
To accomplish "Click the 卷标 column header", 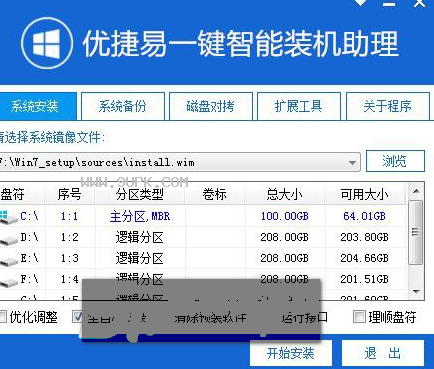I will (215, 194).
